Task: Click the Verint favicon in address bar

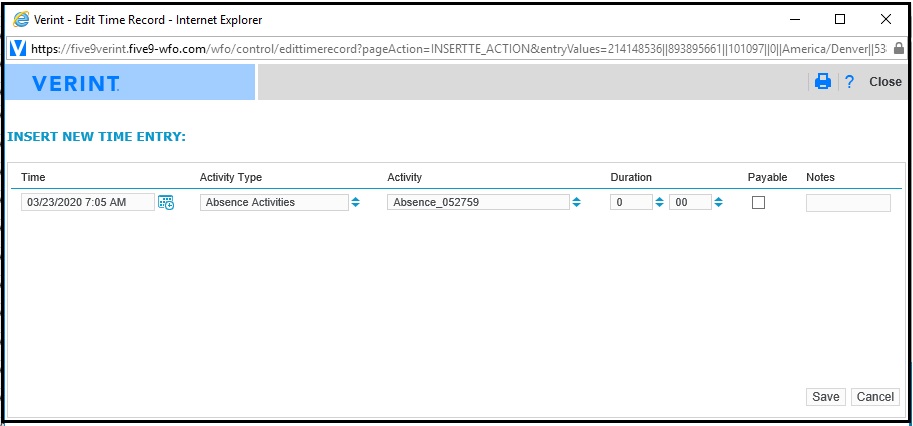Action: click(x=18, y=49)
